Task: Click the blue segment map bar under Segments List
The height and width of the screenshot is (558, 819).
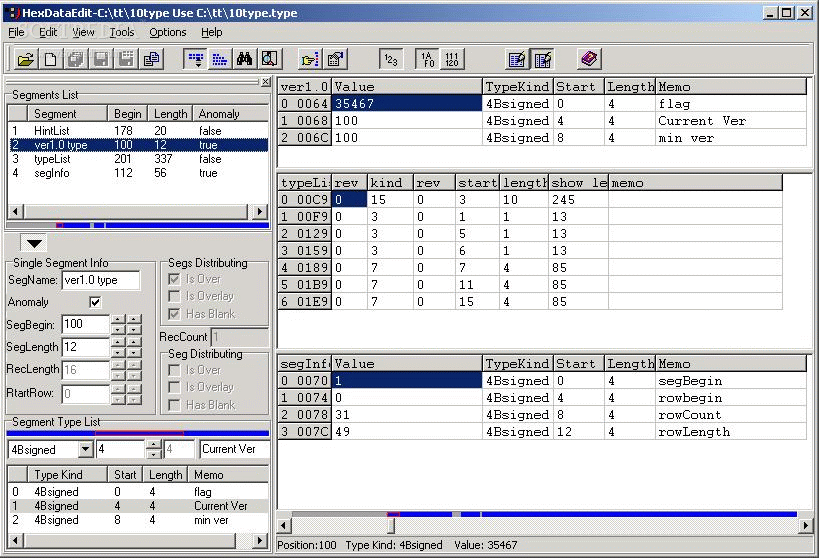Action: click(x=137, y=225)
